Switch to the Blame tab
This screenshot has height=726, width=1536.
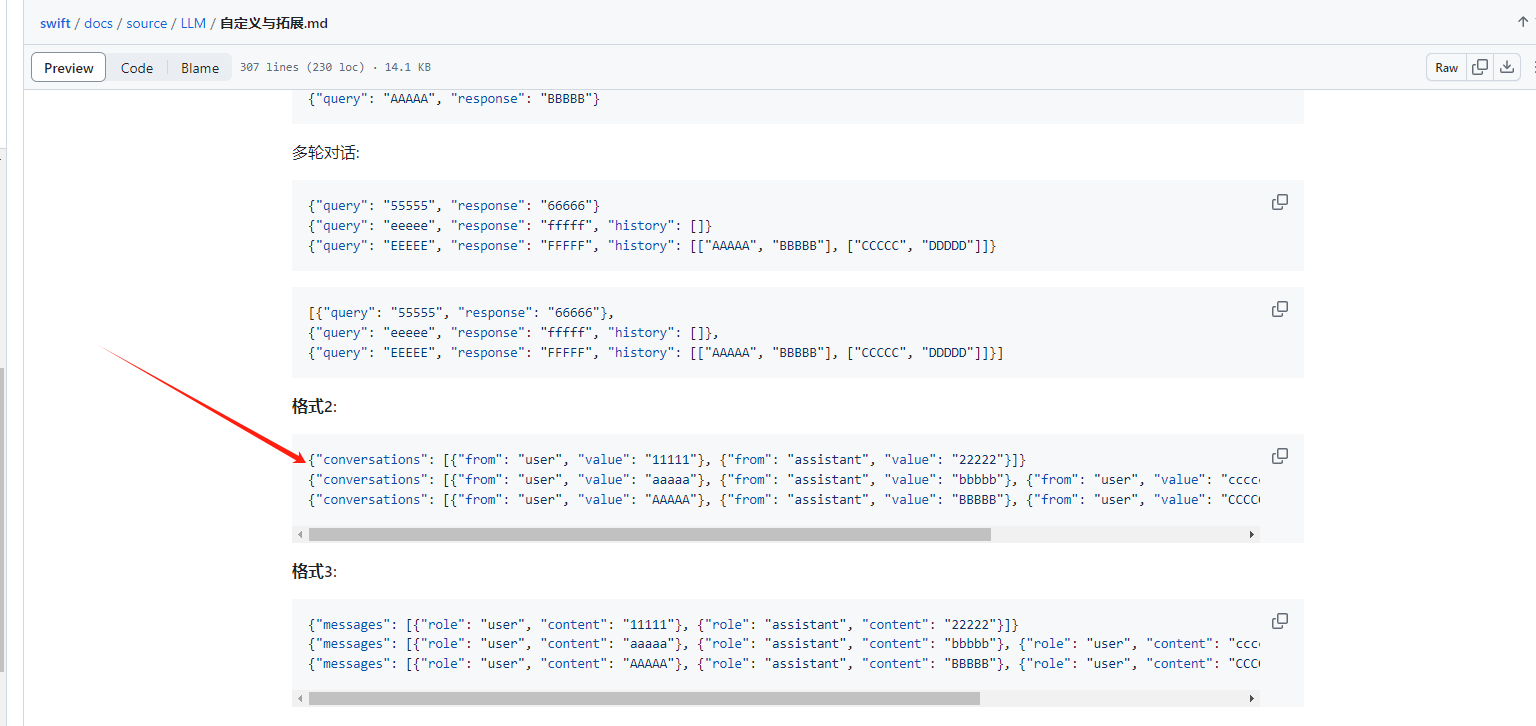click(x=200, y=68)
